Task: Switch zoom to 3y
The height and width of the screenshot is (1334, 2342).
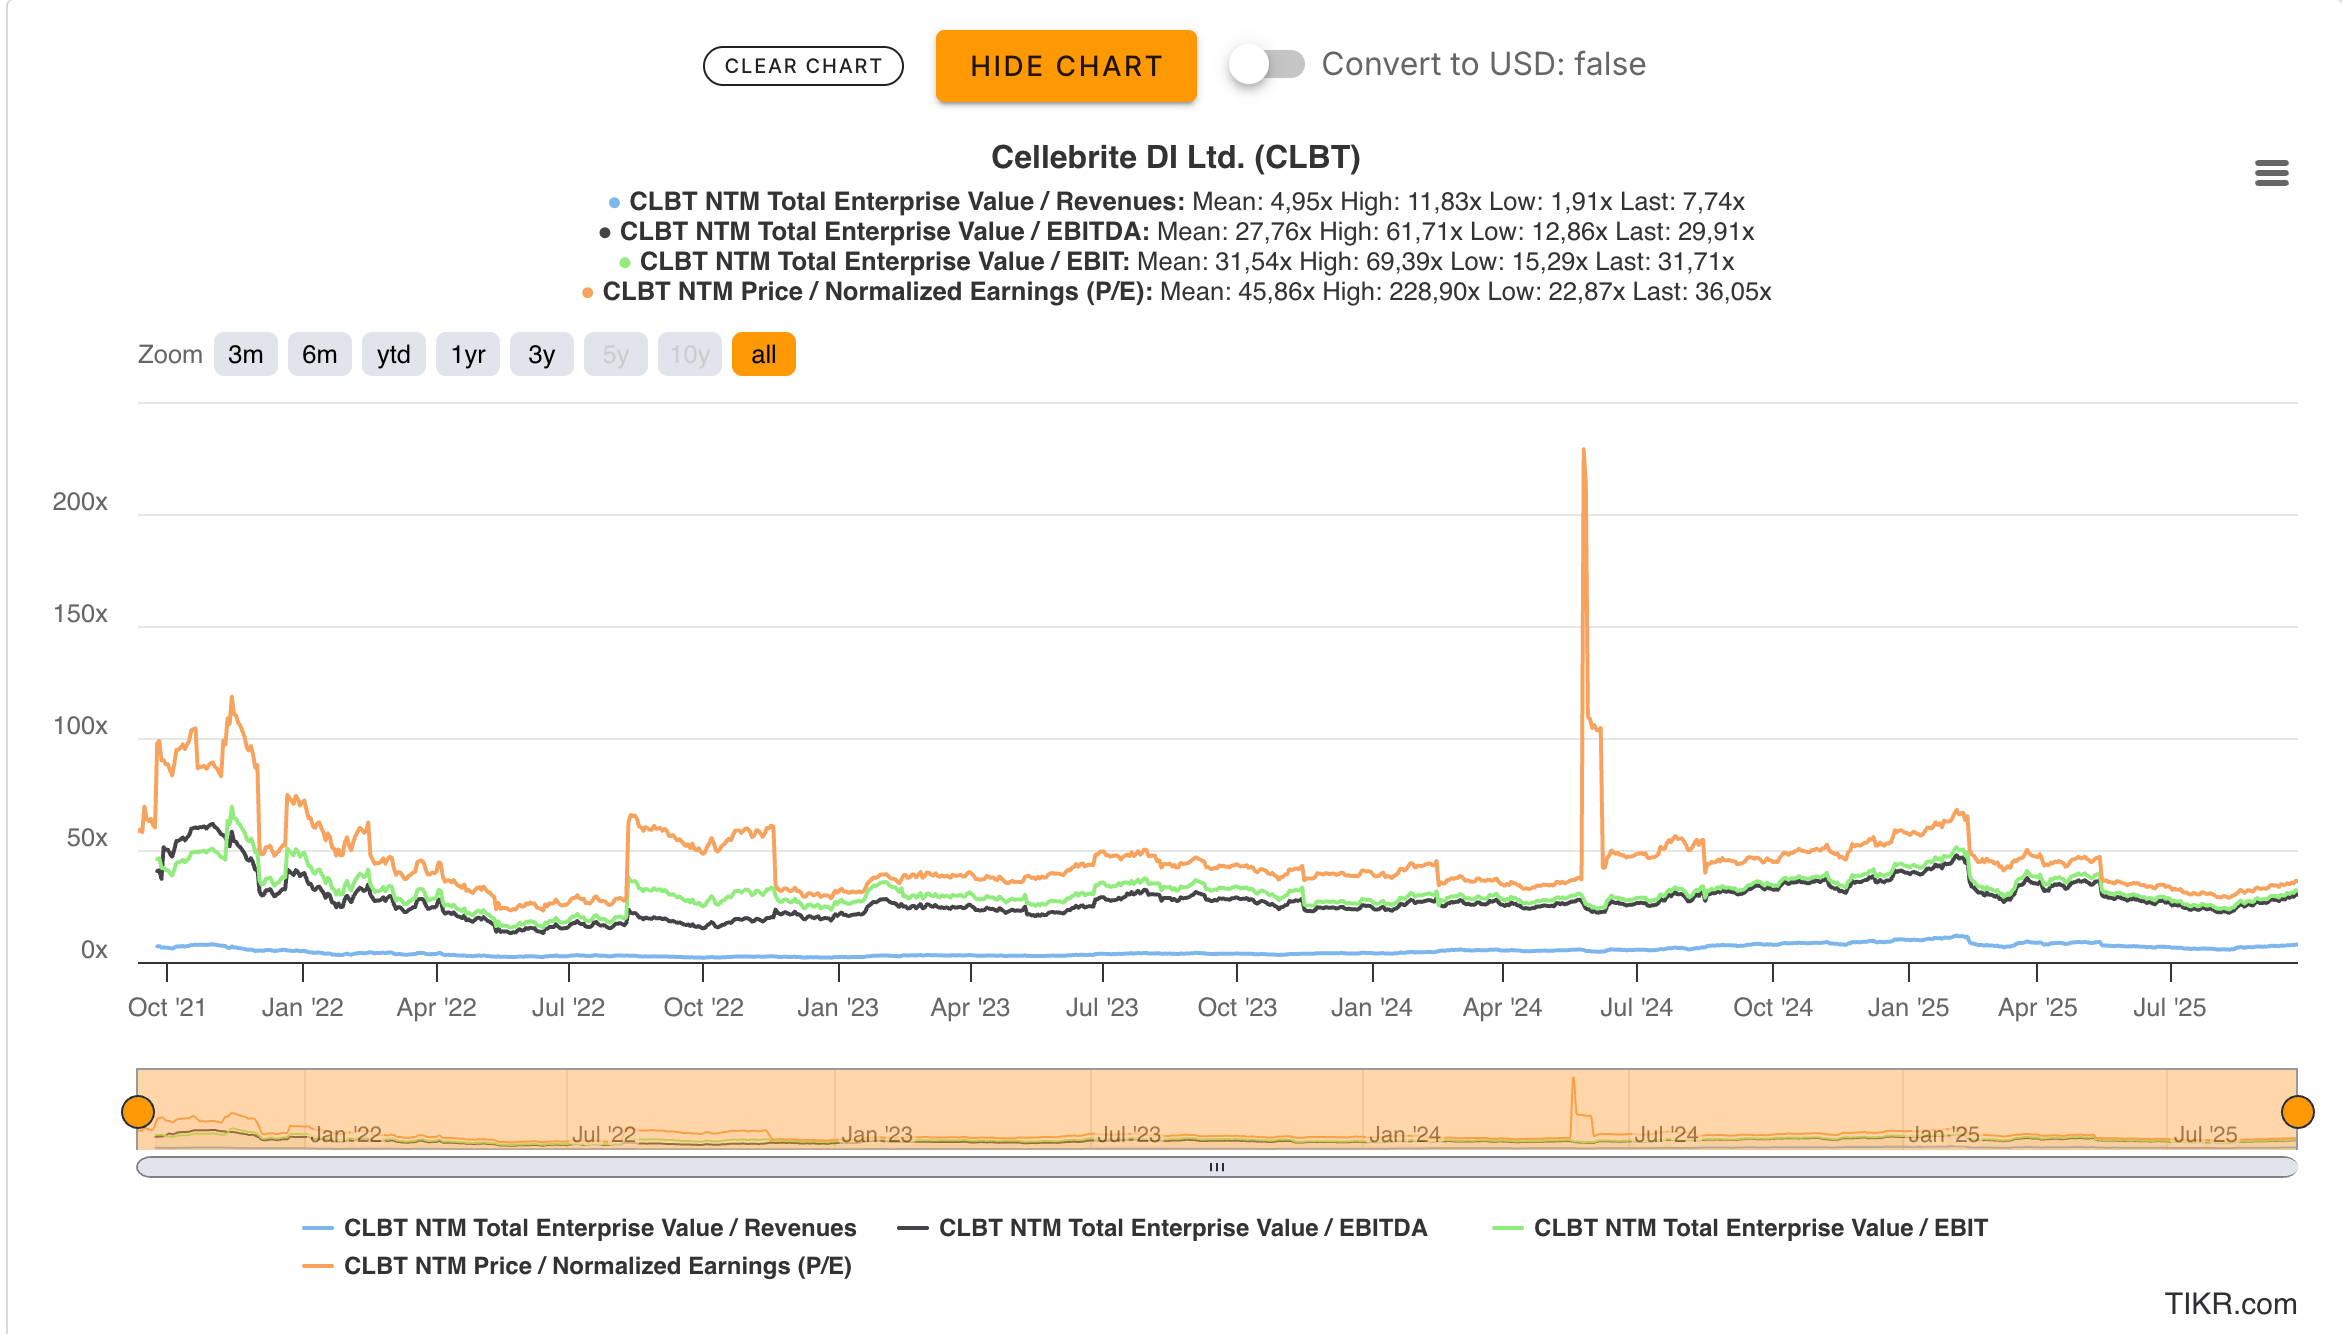Action: pyautogui.click(x=541, y=355)
